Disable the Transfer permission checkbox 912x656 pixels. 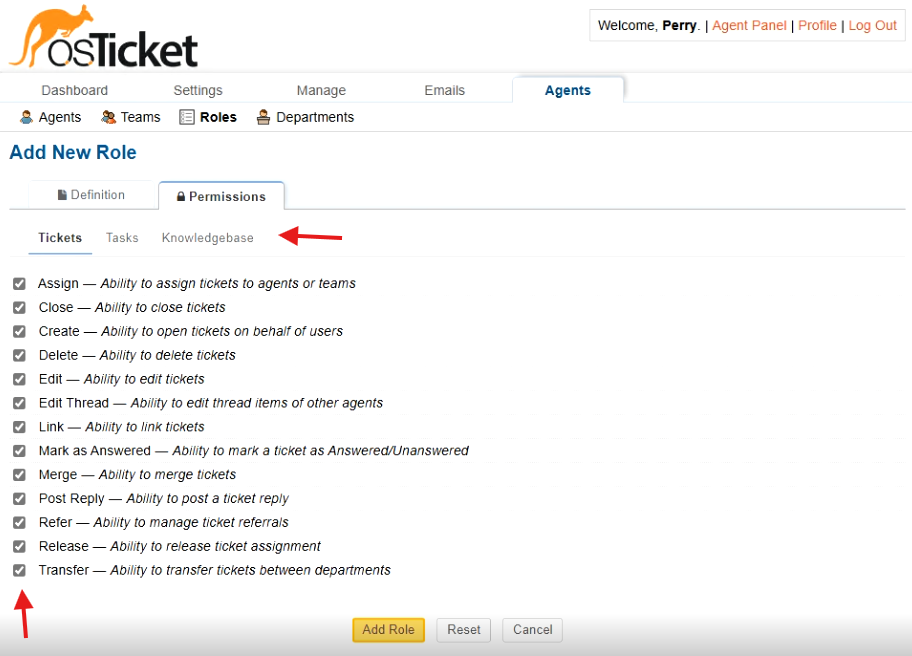[x=19, y=571]
